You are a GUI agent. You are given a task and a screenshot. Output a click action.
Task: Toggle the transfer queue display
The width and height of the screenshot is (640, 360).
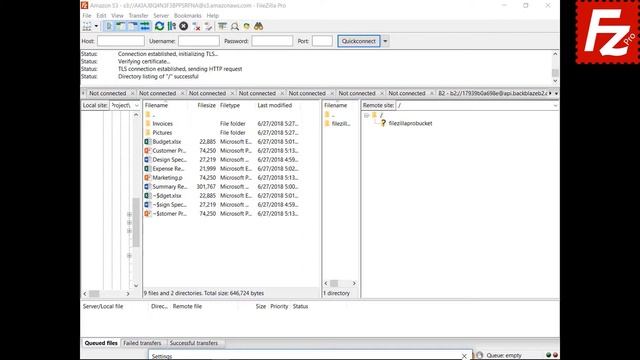[145, 27]
